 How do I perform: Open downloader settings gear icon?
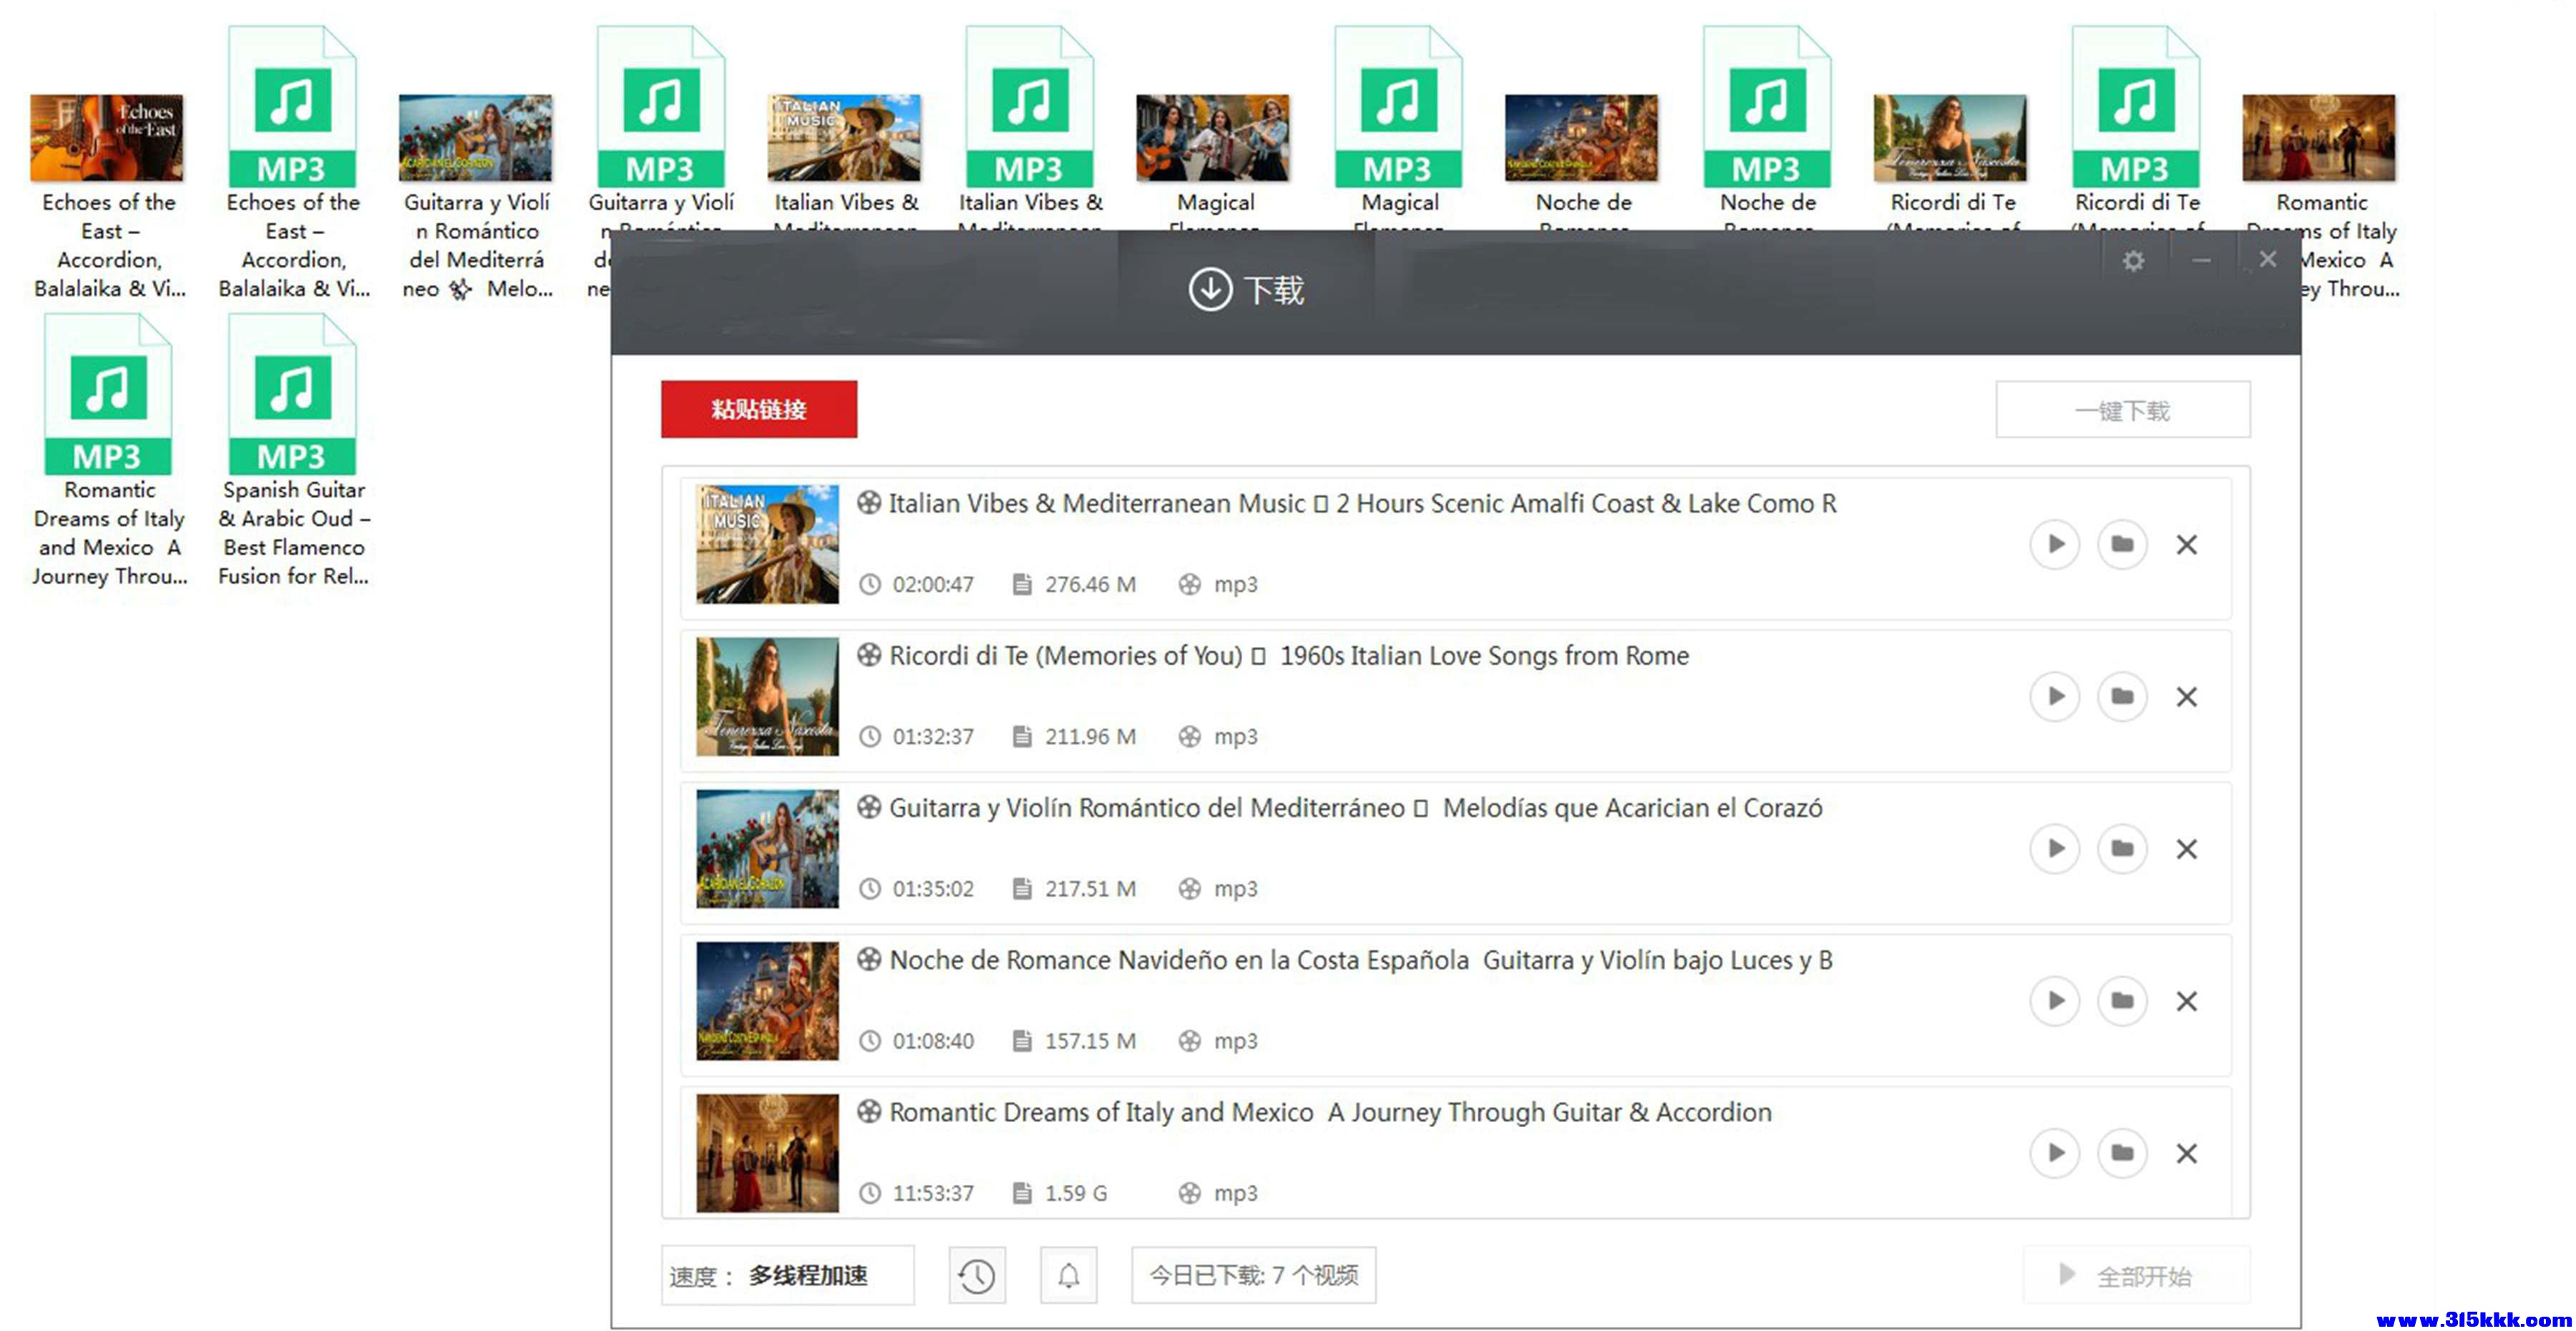(2133, 261)
